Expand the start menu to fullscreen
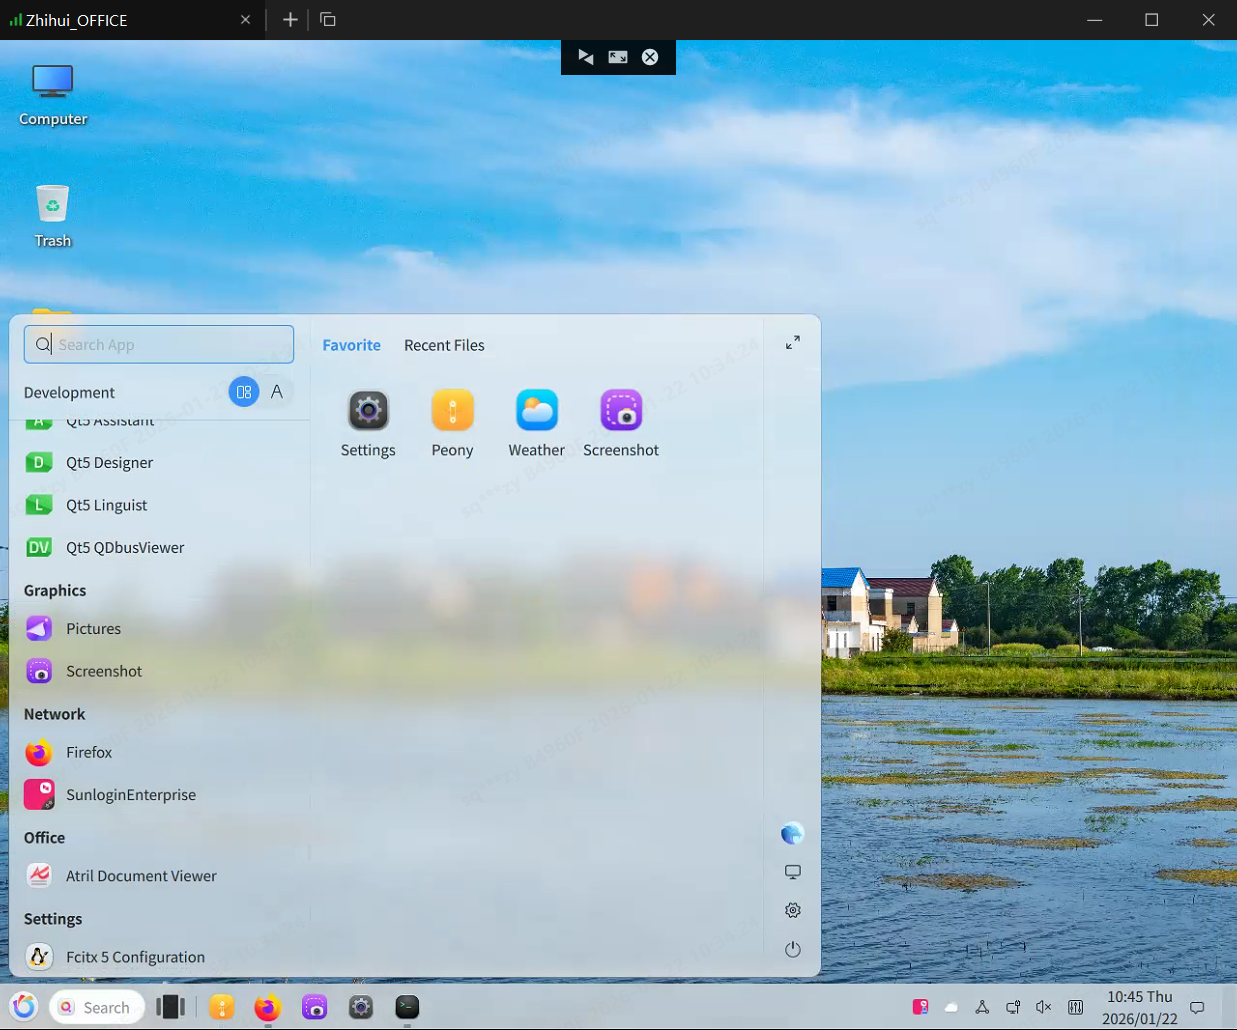Viewport: 1237px width, 1030px height. [x=792, y=341]
